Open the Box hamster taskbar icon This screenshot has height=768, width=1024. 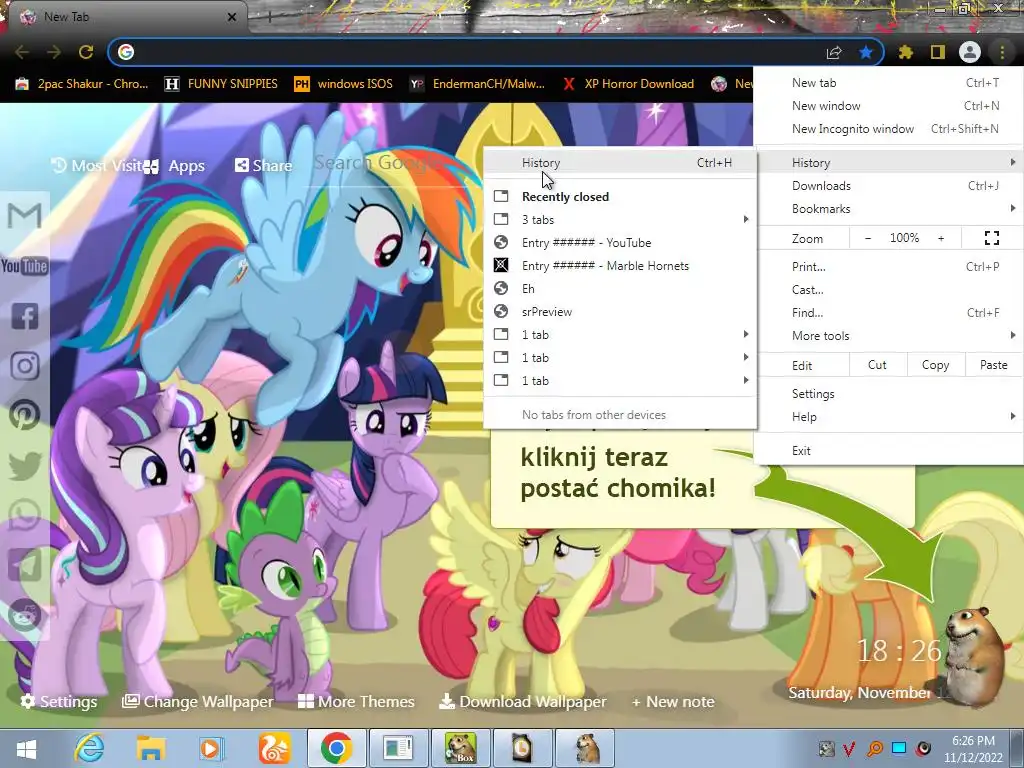461,748
